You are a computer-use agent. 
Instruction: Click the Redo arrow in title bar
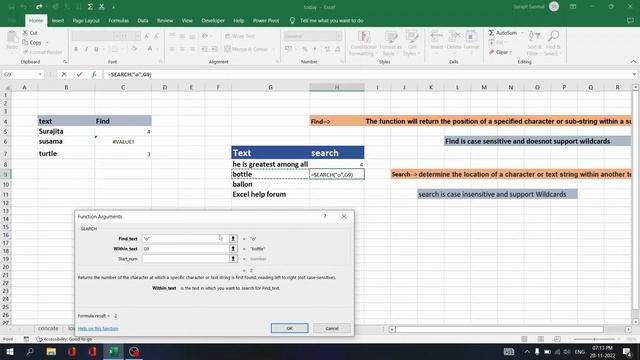(39, 7)
